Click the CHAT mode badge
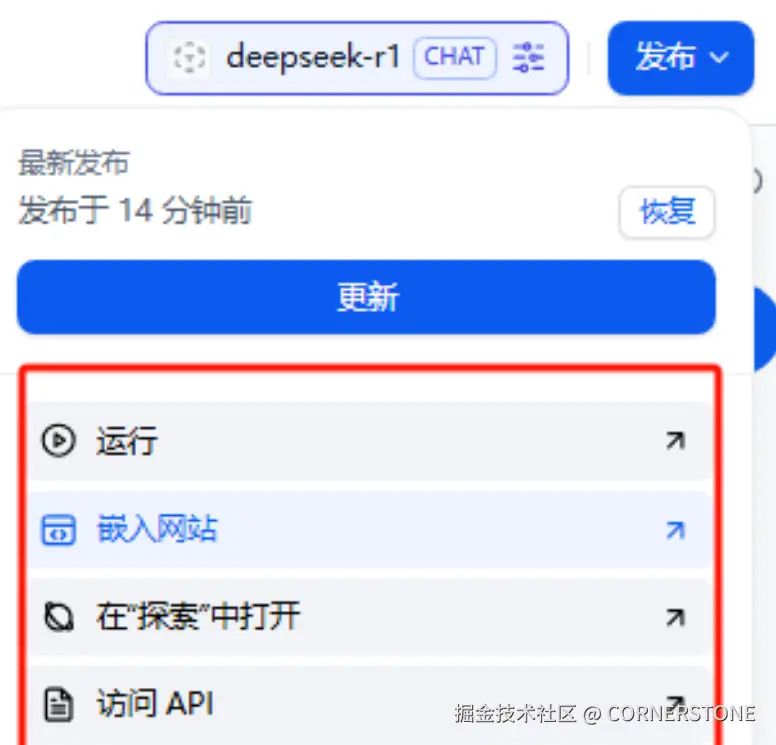The height and width of the screenshot is (745, 776). point(455,57)
